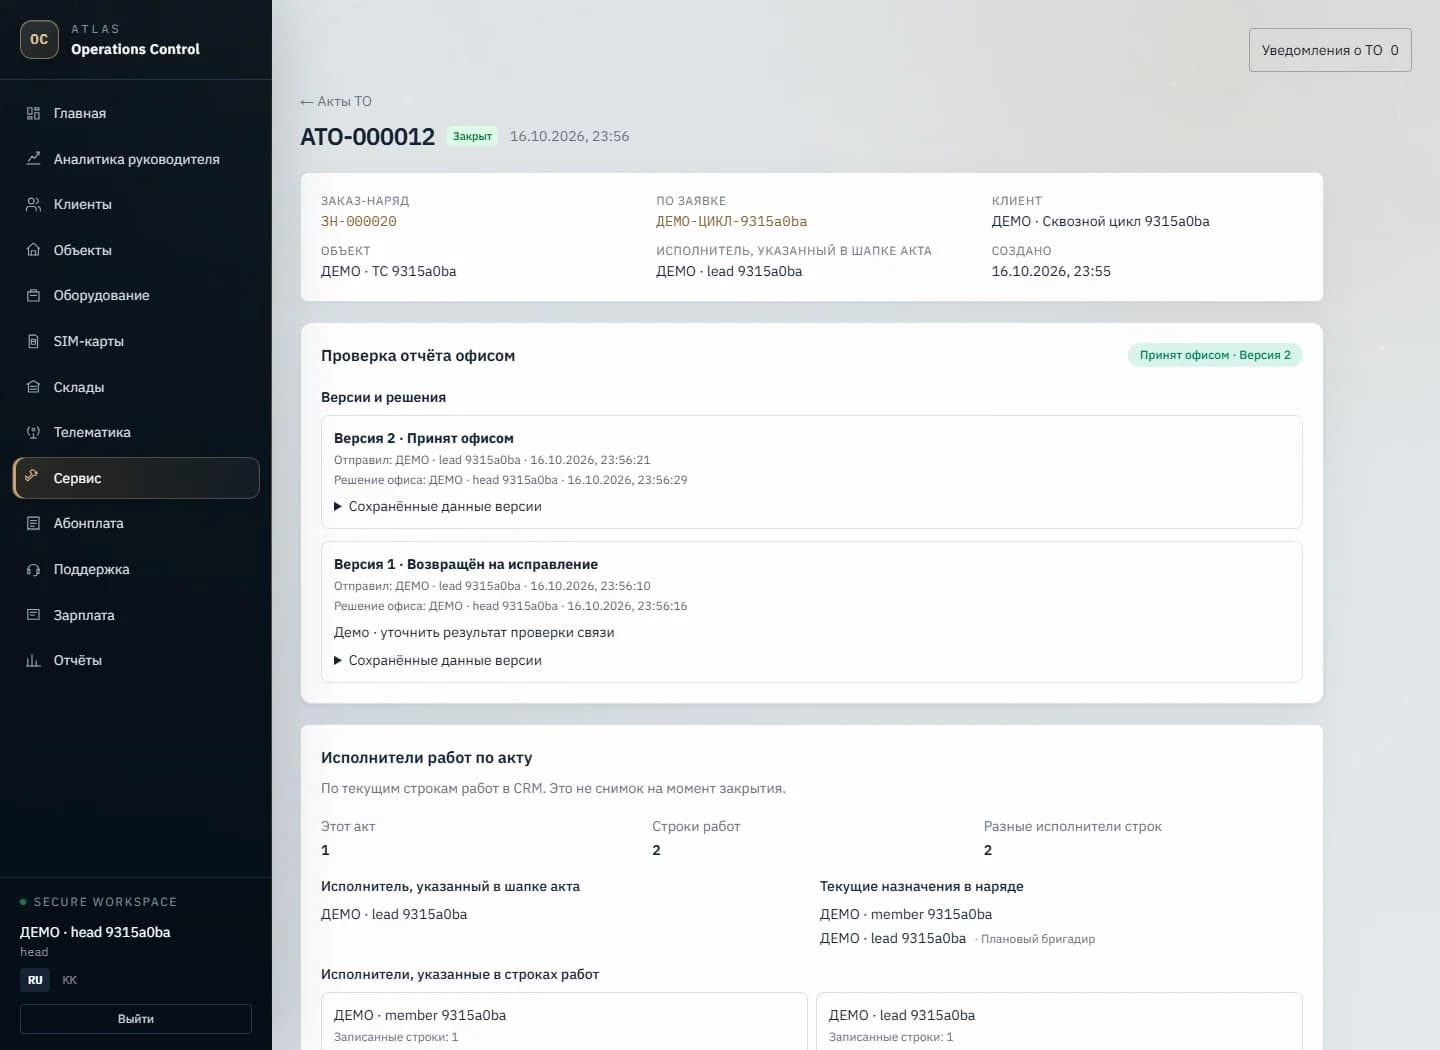Open request ДЕМО-ЦИКЛ-9315a0ba link
The height and width of the screenshot is (1050, 1440).
coord(731,221)
